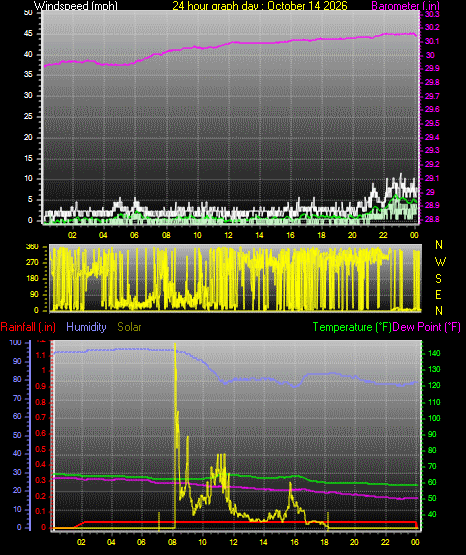Click the '30.2' barometer axis value
The image size is (466, 555).
[432, 28]
